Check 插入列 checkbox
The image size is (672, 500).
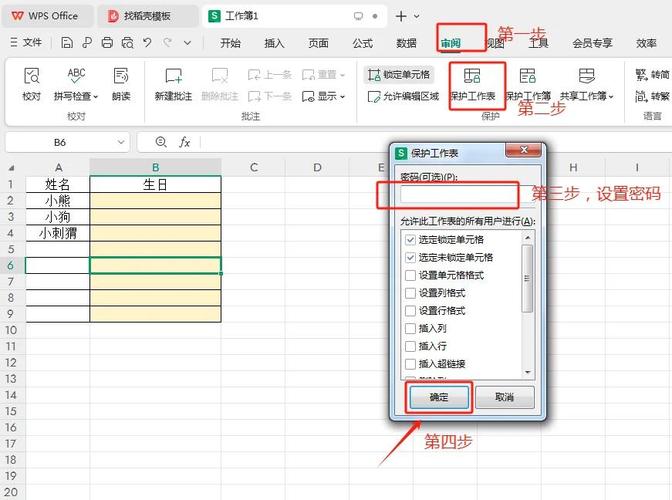(x=410, y=329)
